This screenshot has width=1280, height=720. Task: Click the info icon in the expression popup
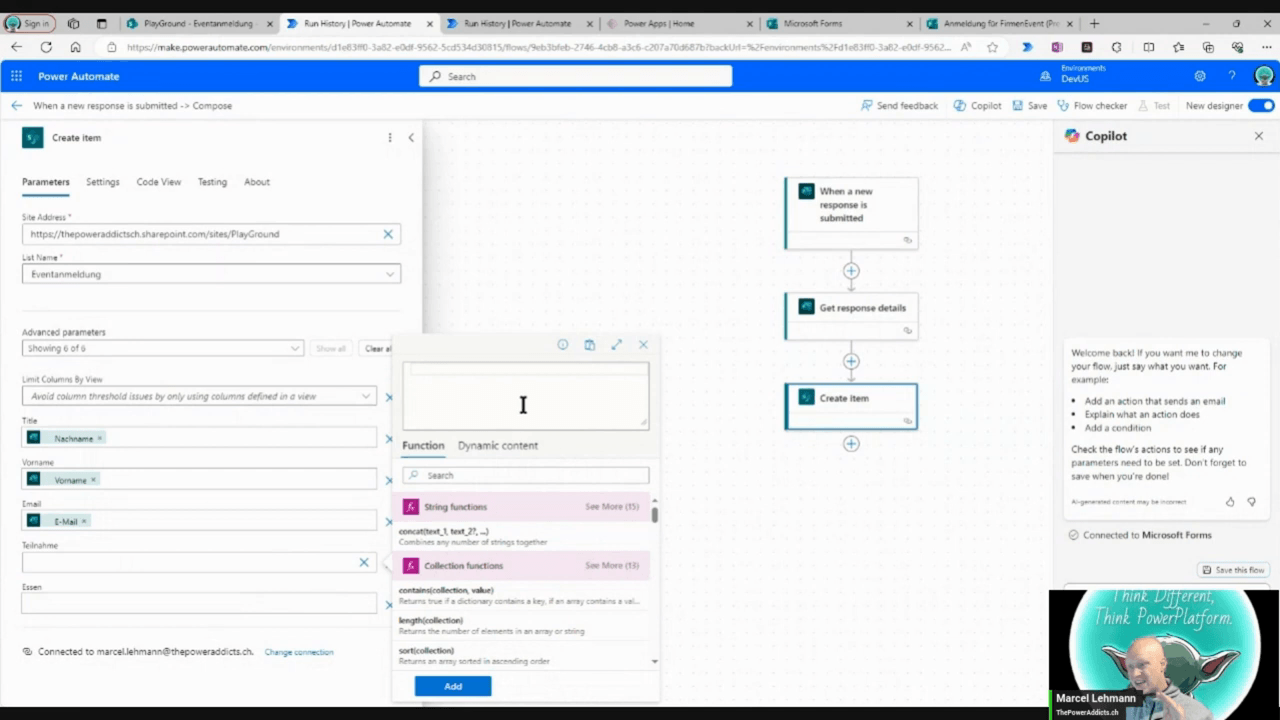click(x=563, y=345)
